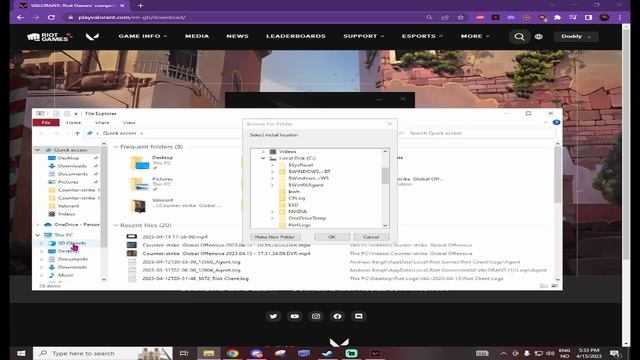640x360 pixels.
Task: Open the MORE dropdown
Action: (x=475, y=36)
